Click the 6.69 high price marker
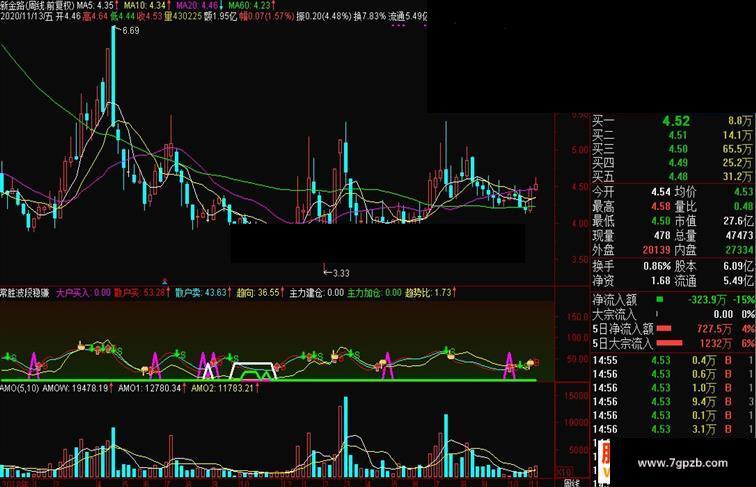 (130, 31)
